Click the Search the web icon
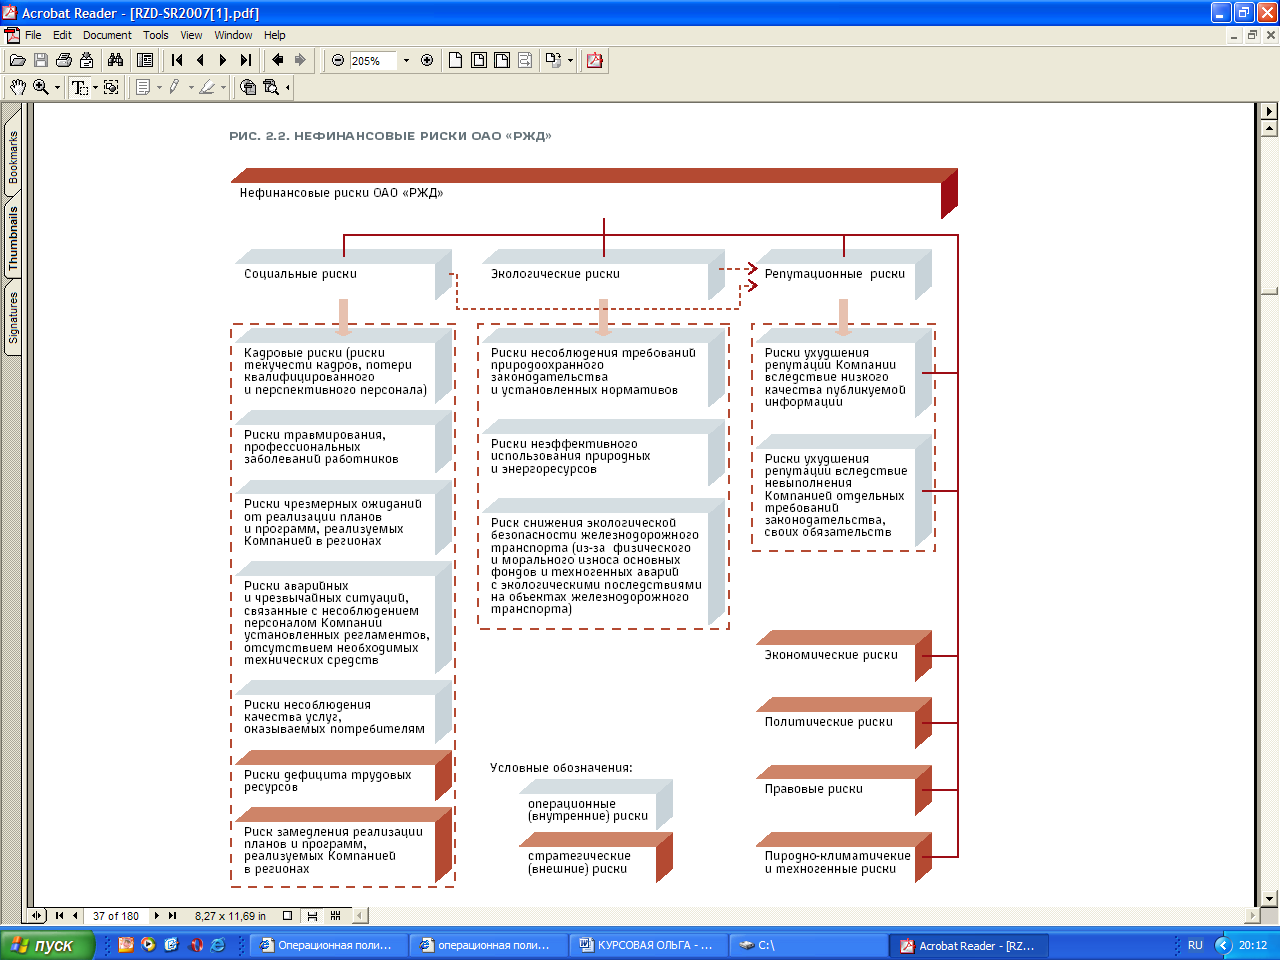 (248, 87)
